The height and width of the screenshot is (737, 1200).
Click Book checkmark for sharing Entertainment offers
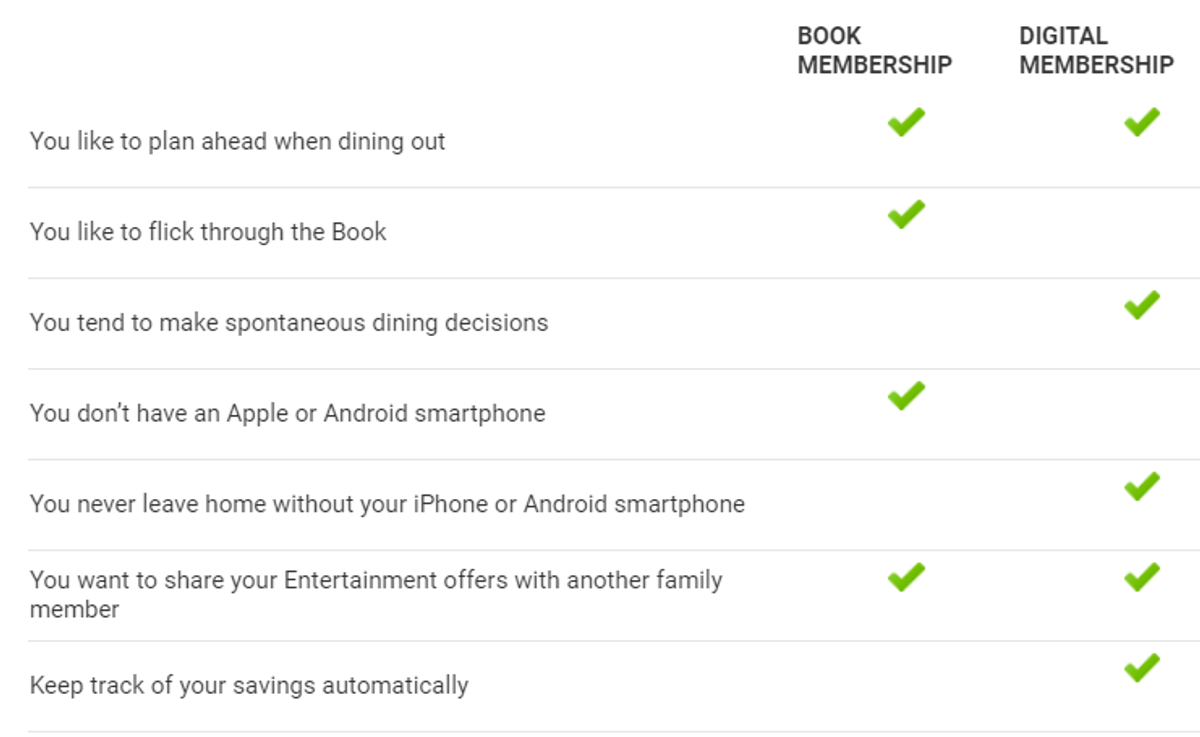pos(906,577)
